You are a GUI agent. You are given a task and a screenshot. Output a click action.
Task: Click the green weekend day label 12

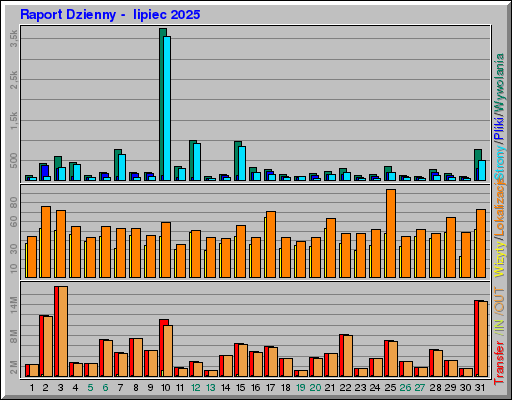pos(195,388)
